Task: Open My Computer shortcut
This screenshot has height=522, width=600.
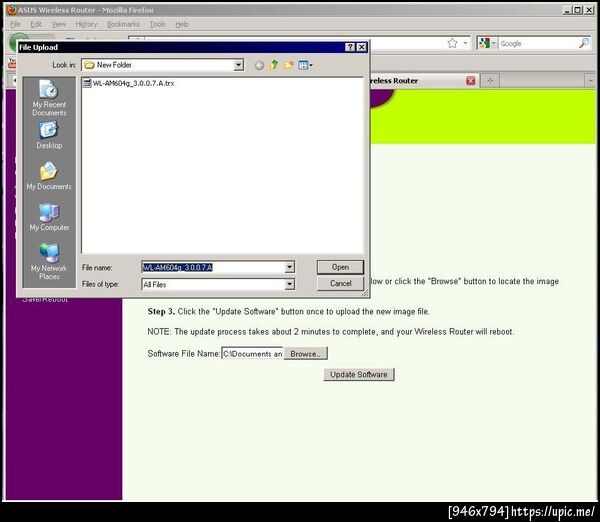Action: (49, 217)
